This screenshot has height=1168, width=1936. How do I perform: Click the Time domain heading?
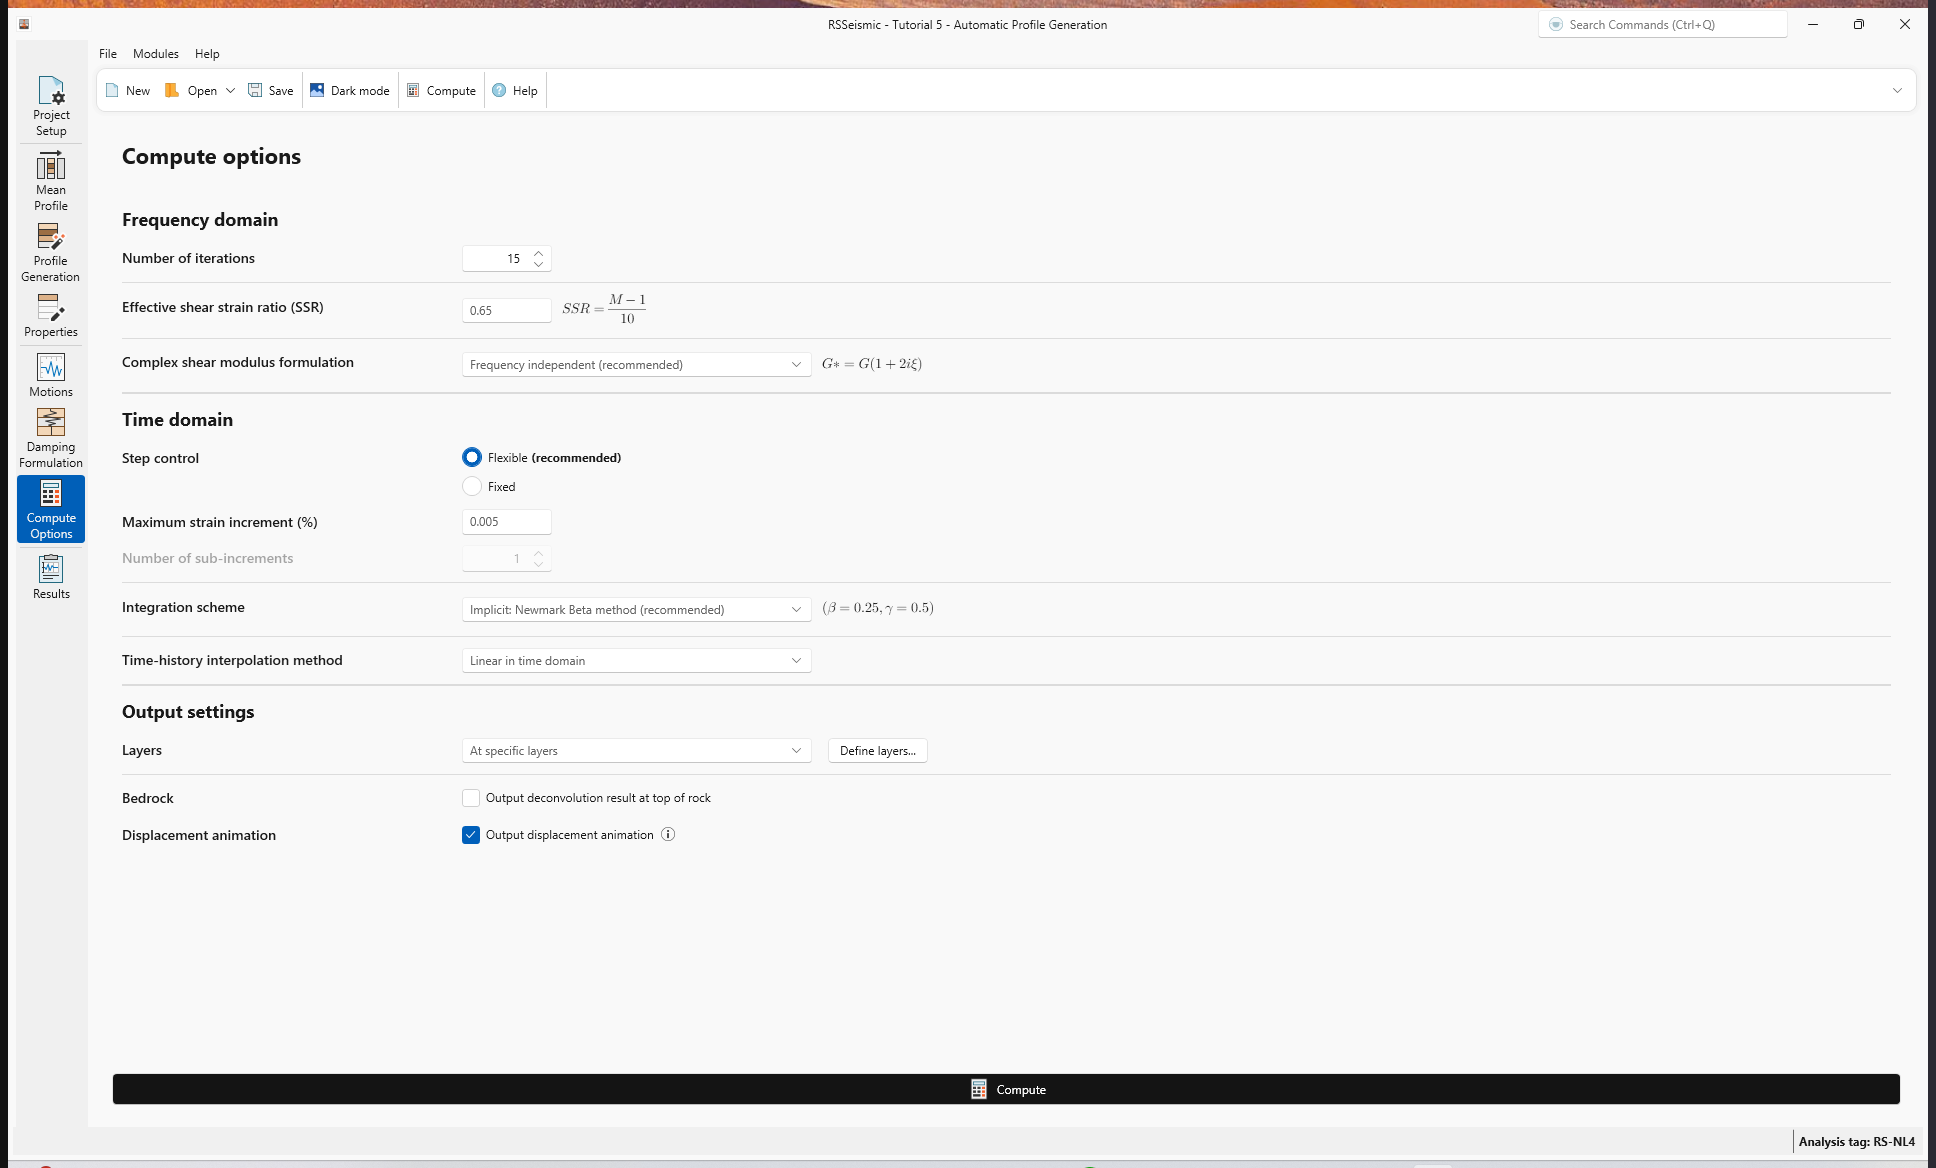coord(177,420)
